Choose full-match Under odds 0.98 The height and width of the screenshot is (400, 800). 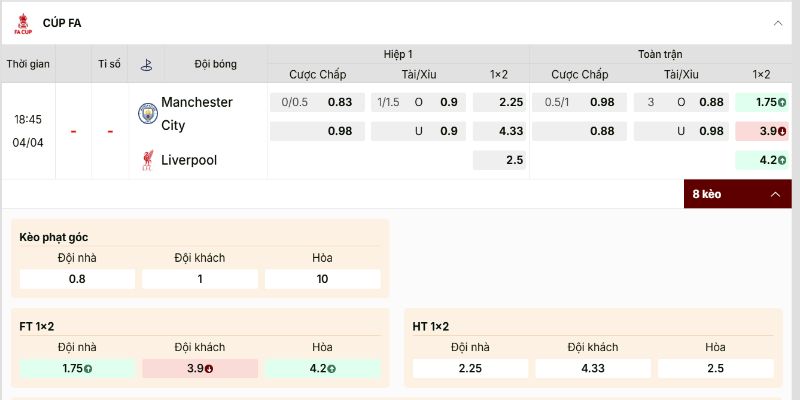[712, 131]
